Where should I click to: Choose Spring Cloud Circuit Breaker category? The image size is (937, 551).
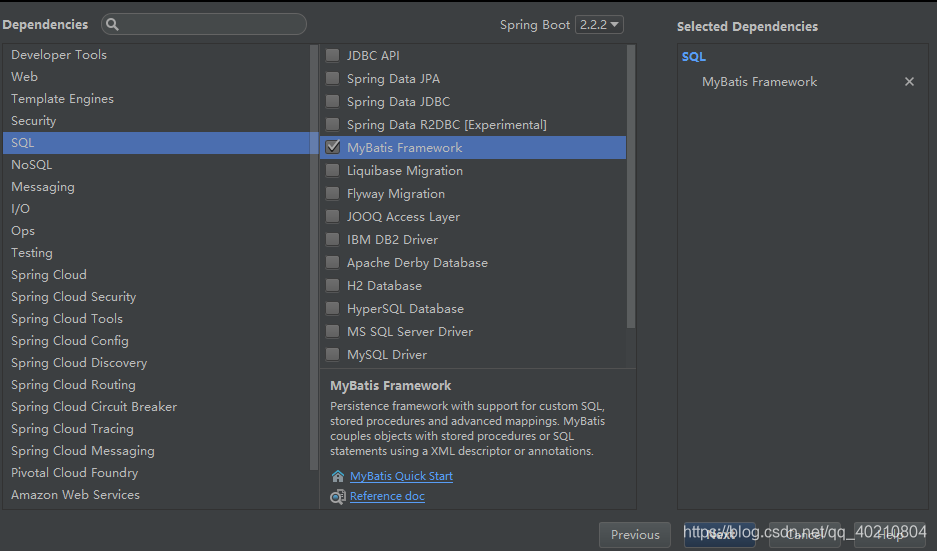(x=157, y=407)
